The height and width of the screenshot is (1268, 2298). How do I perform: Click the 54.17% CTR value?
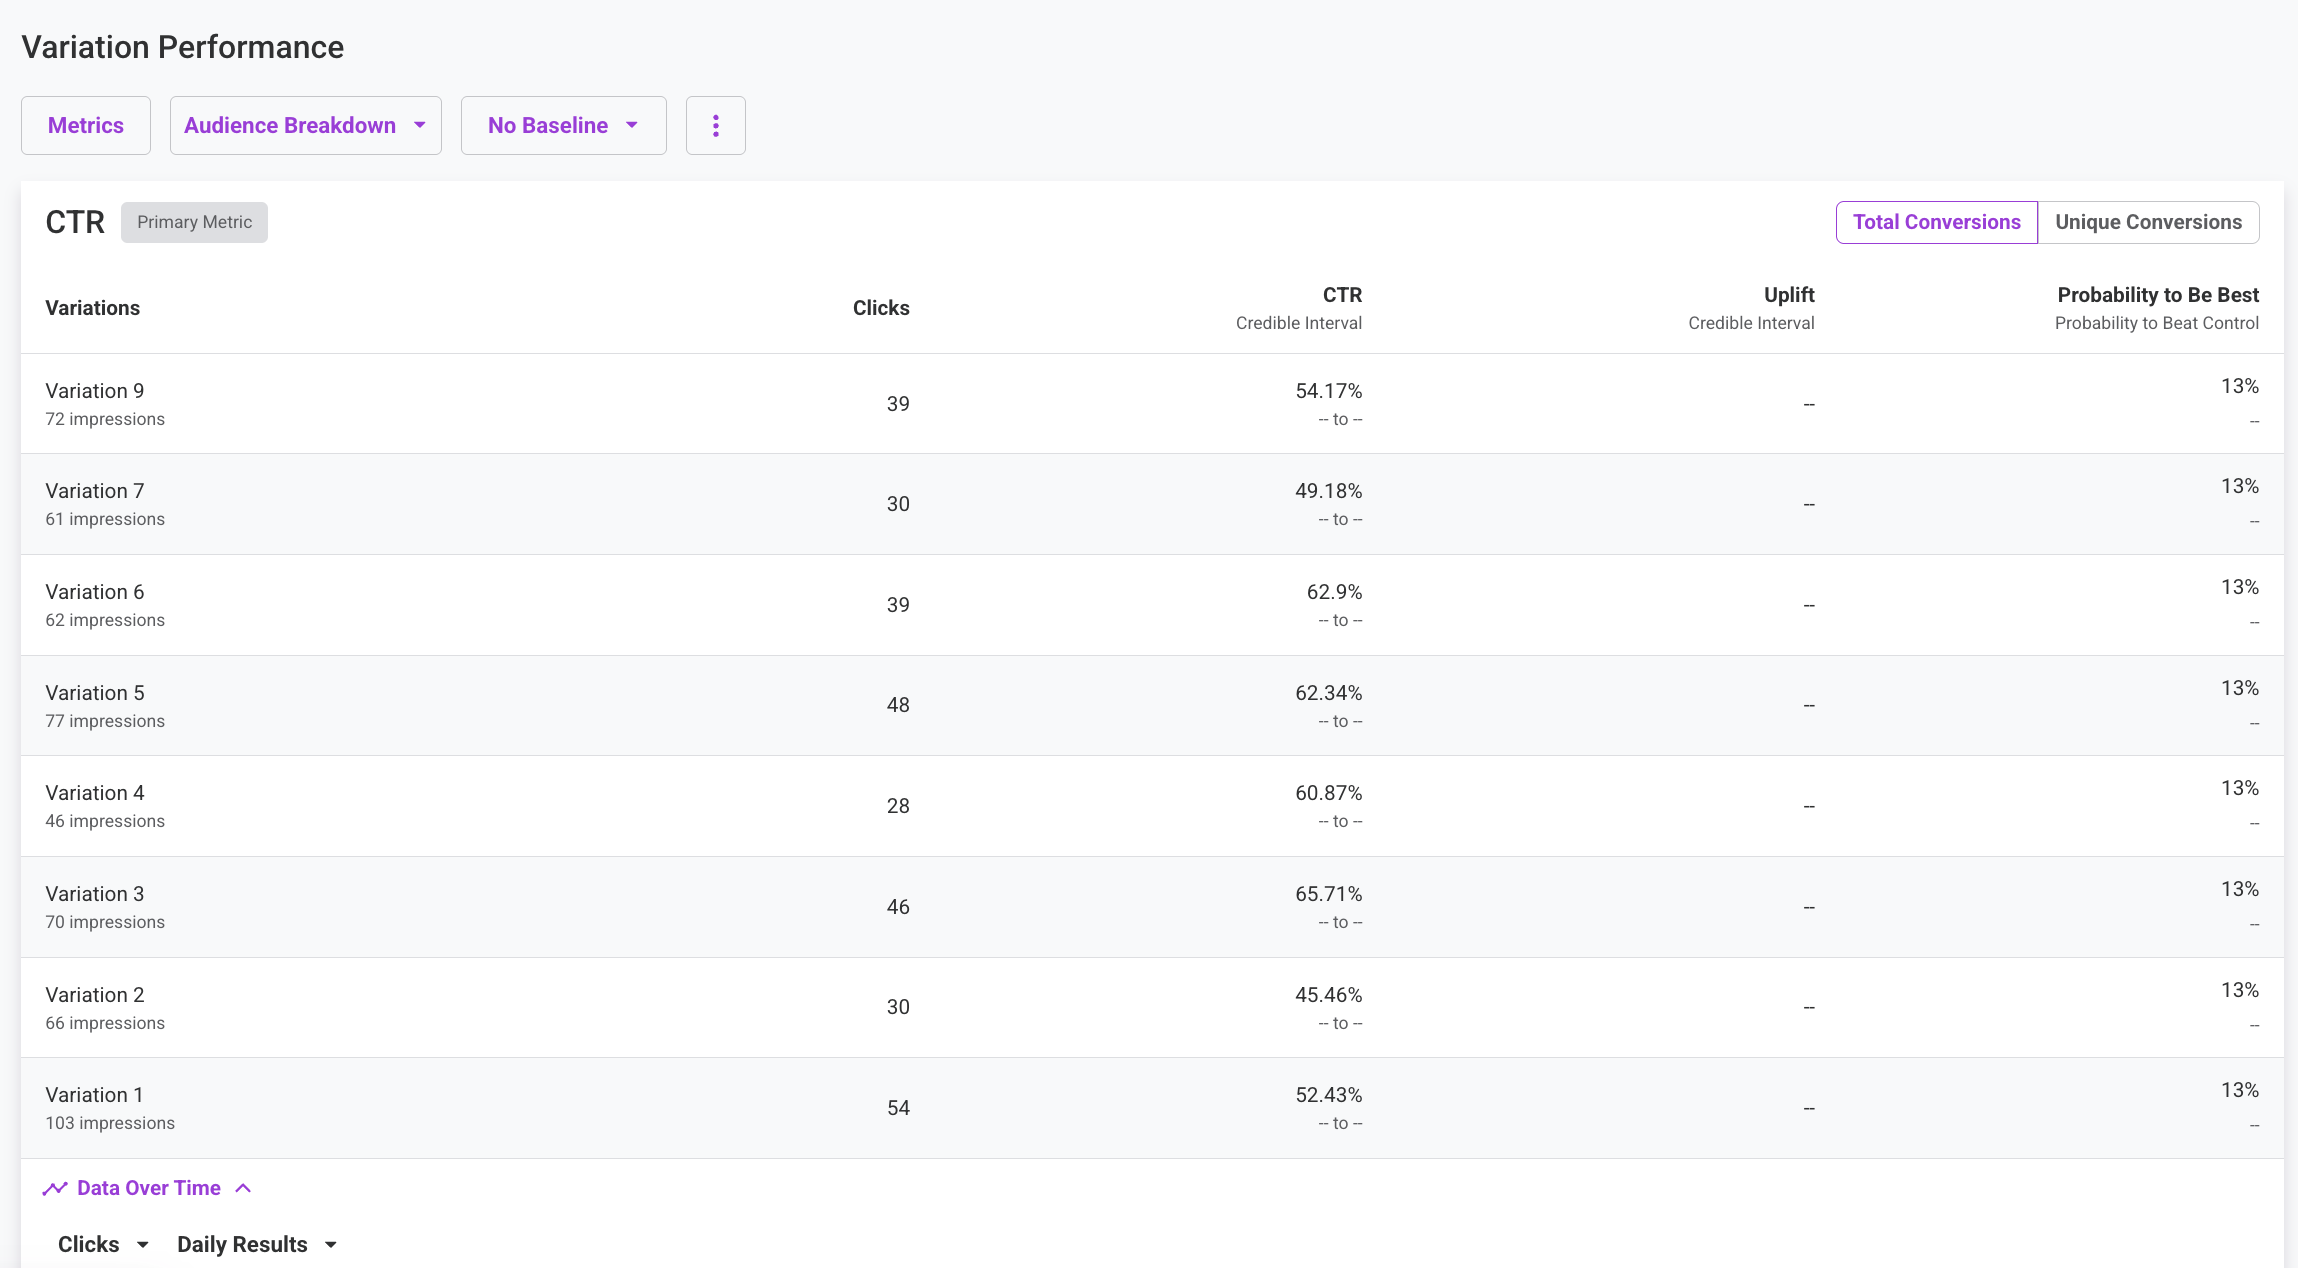pos(1329,391)
